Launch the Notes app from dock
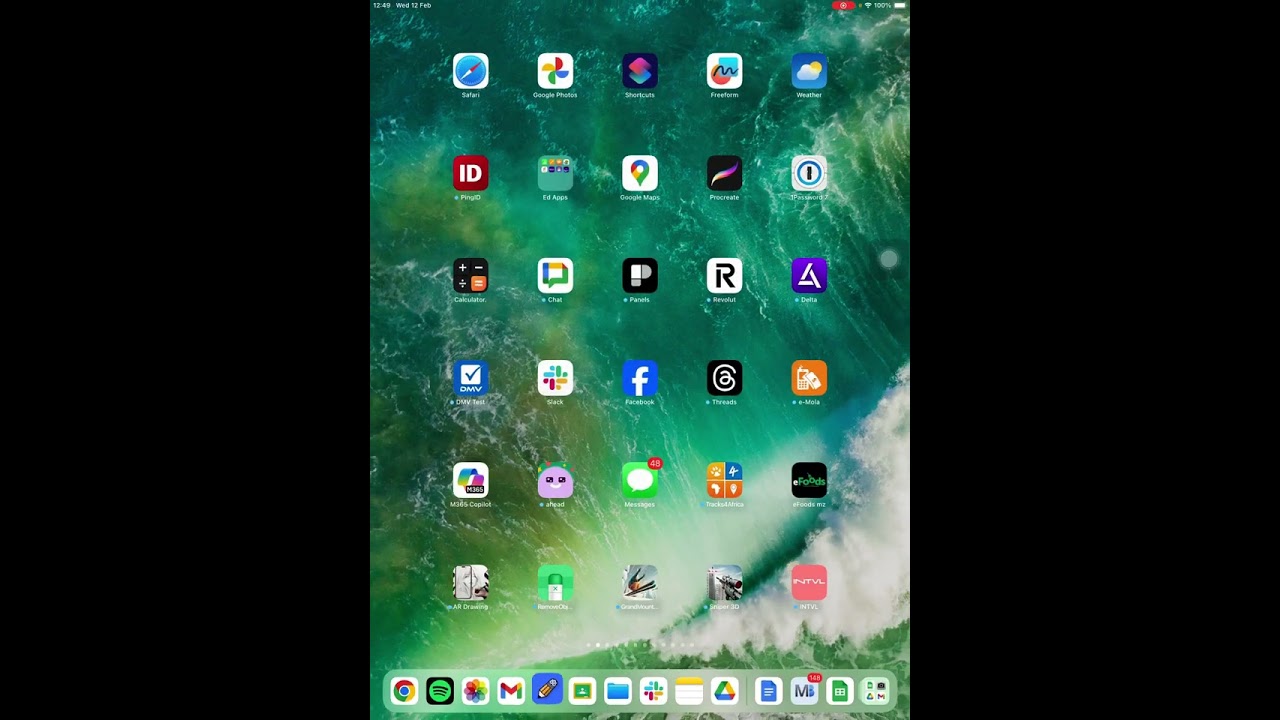Viewport: 1280px width, 720px height. click(x=689, y=691)
